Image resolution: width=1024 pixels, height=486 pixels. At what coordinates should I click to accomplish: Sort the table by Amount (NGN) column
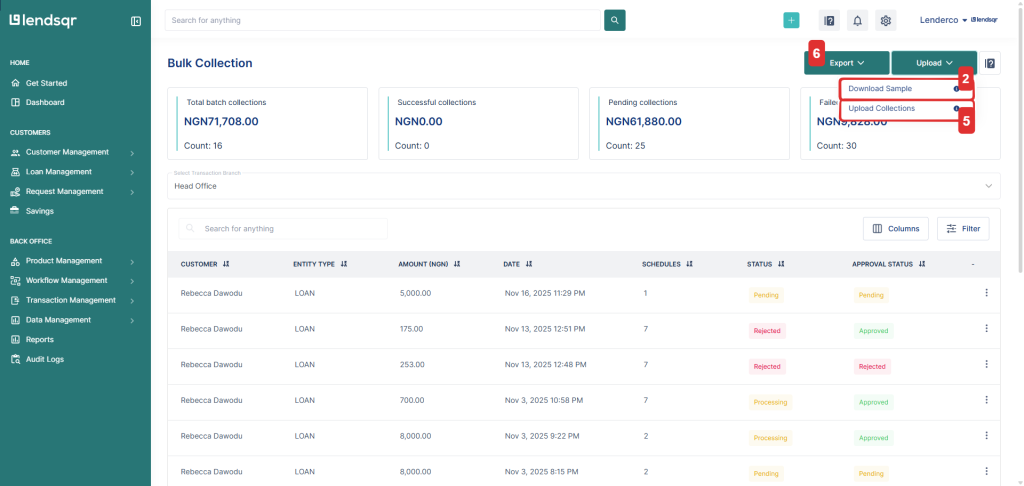click(456, 264)
